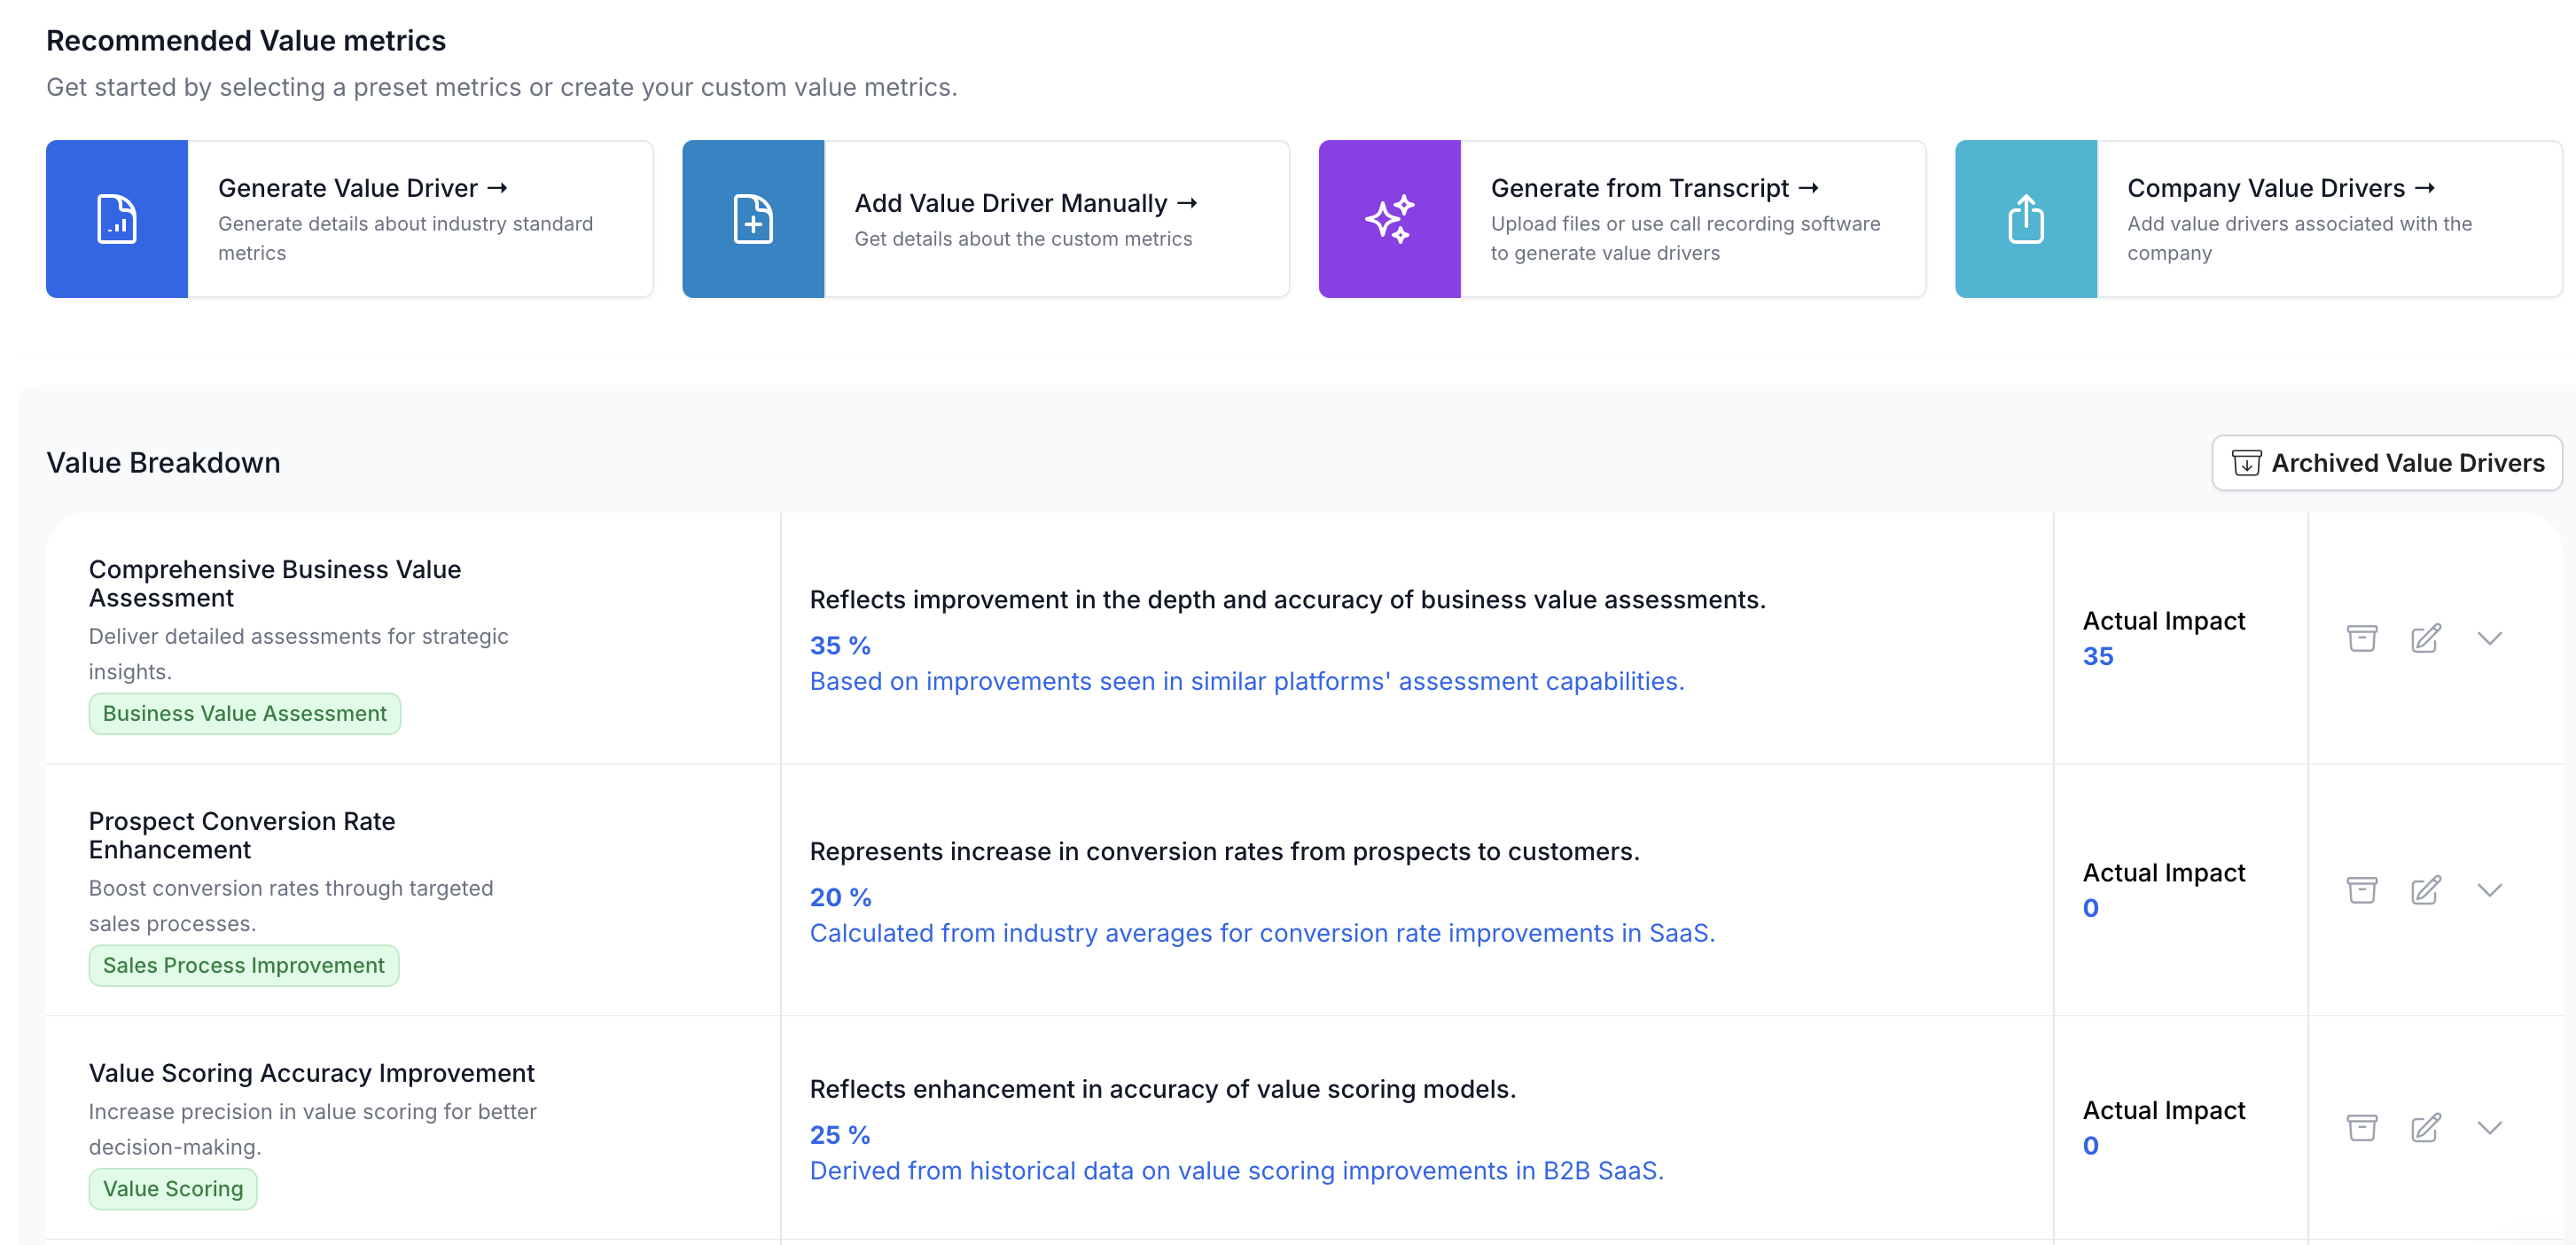Click the blue Generate Value Driver document icon
Screen dimensions: 2576x1245
117,219
